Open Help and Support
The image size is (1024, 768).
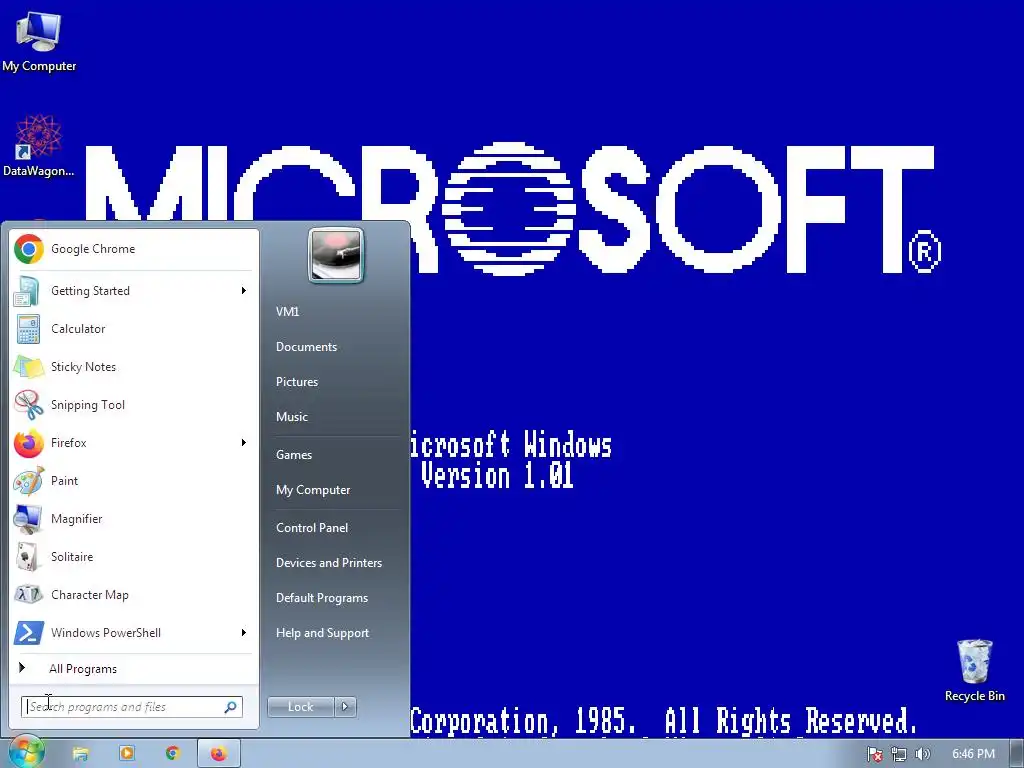(x=323, y=633)
